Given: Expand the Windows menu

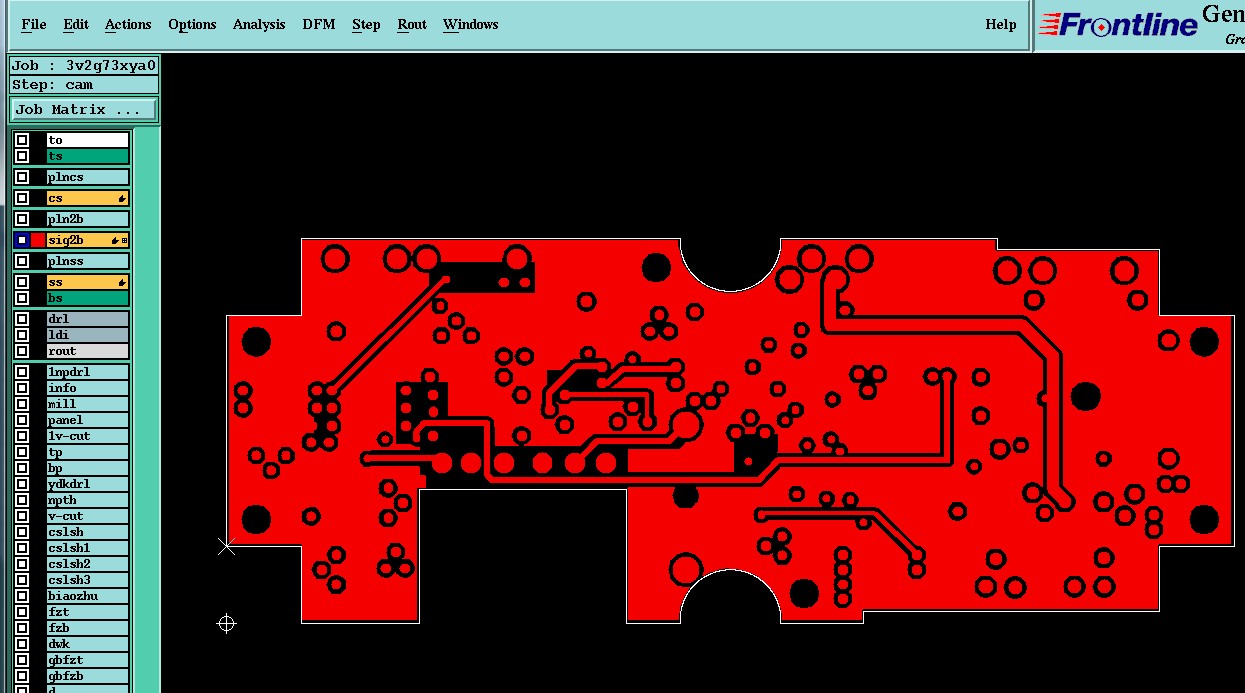Looking at the screenshot, I should [x=470, y=25].
